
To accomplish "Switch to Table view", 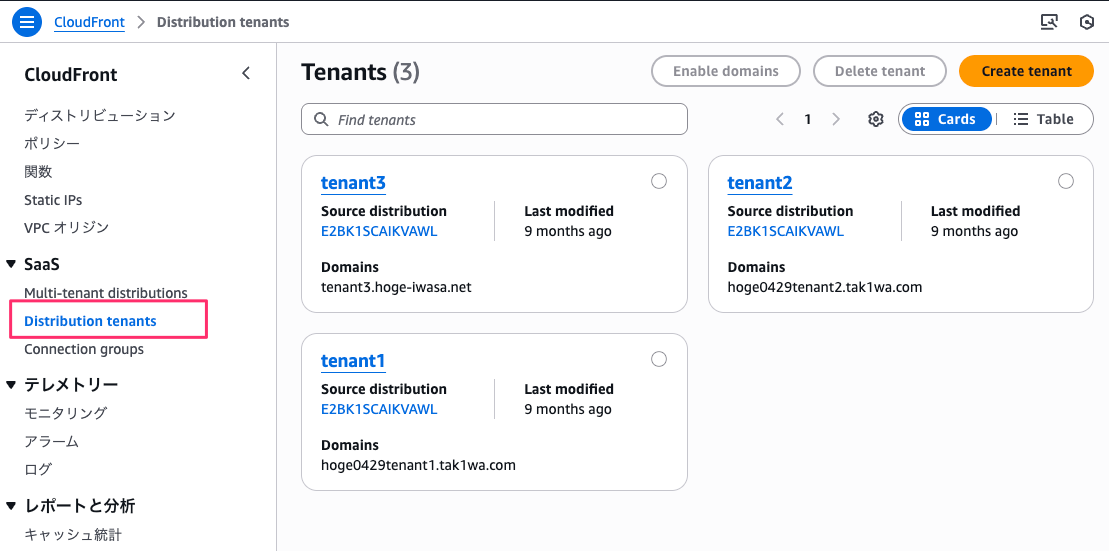I will pyautogui.click(x=1043, y=119).
